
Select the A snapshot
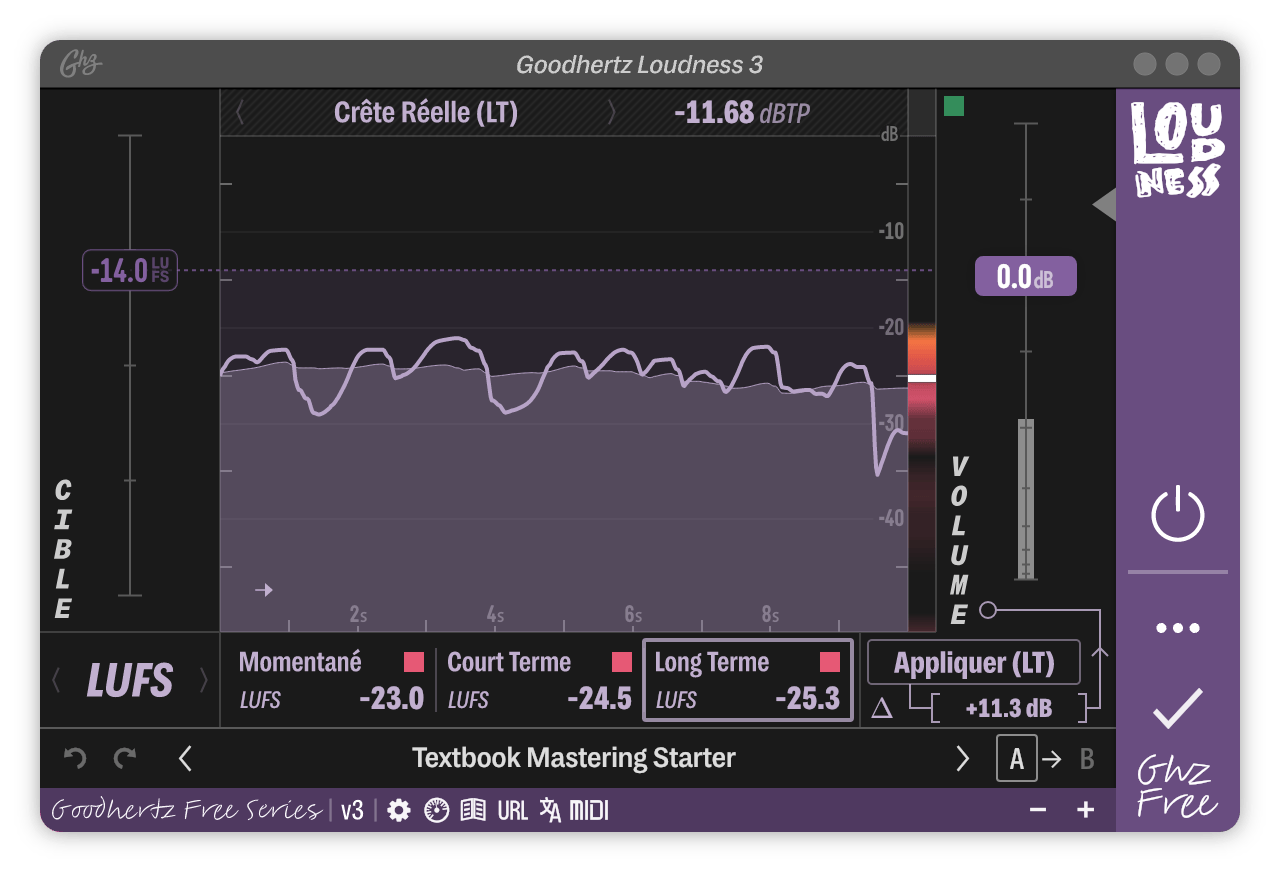pos(1016,758)
